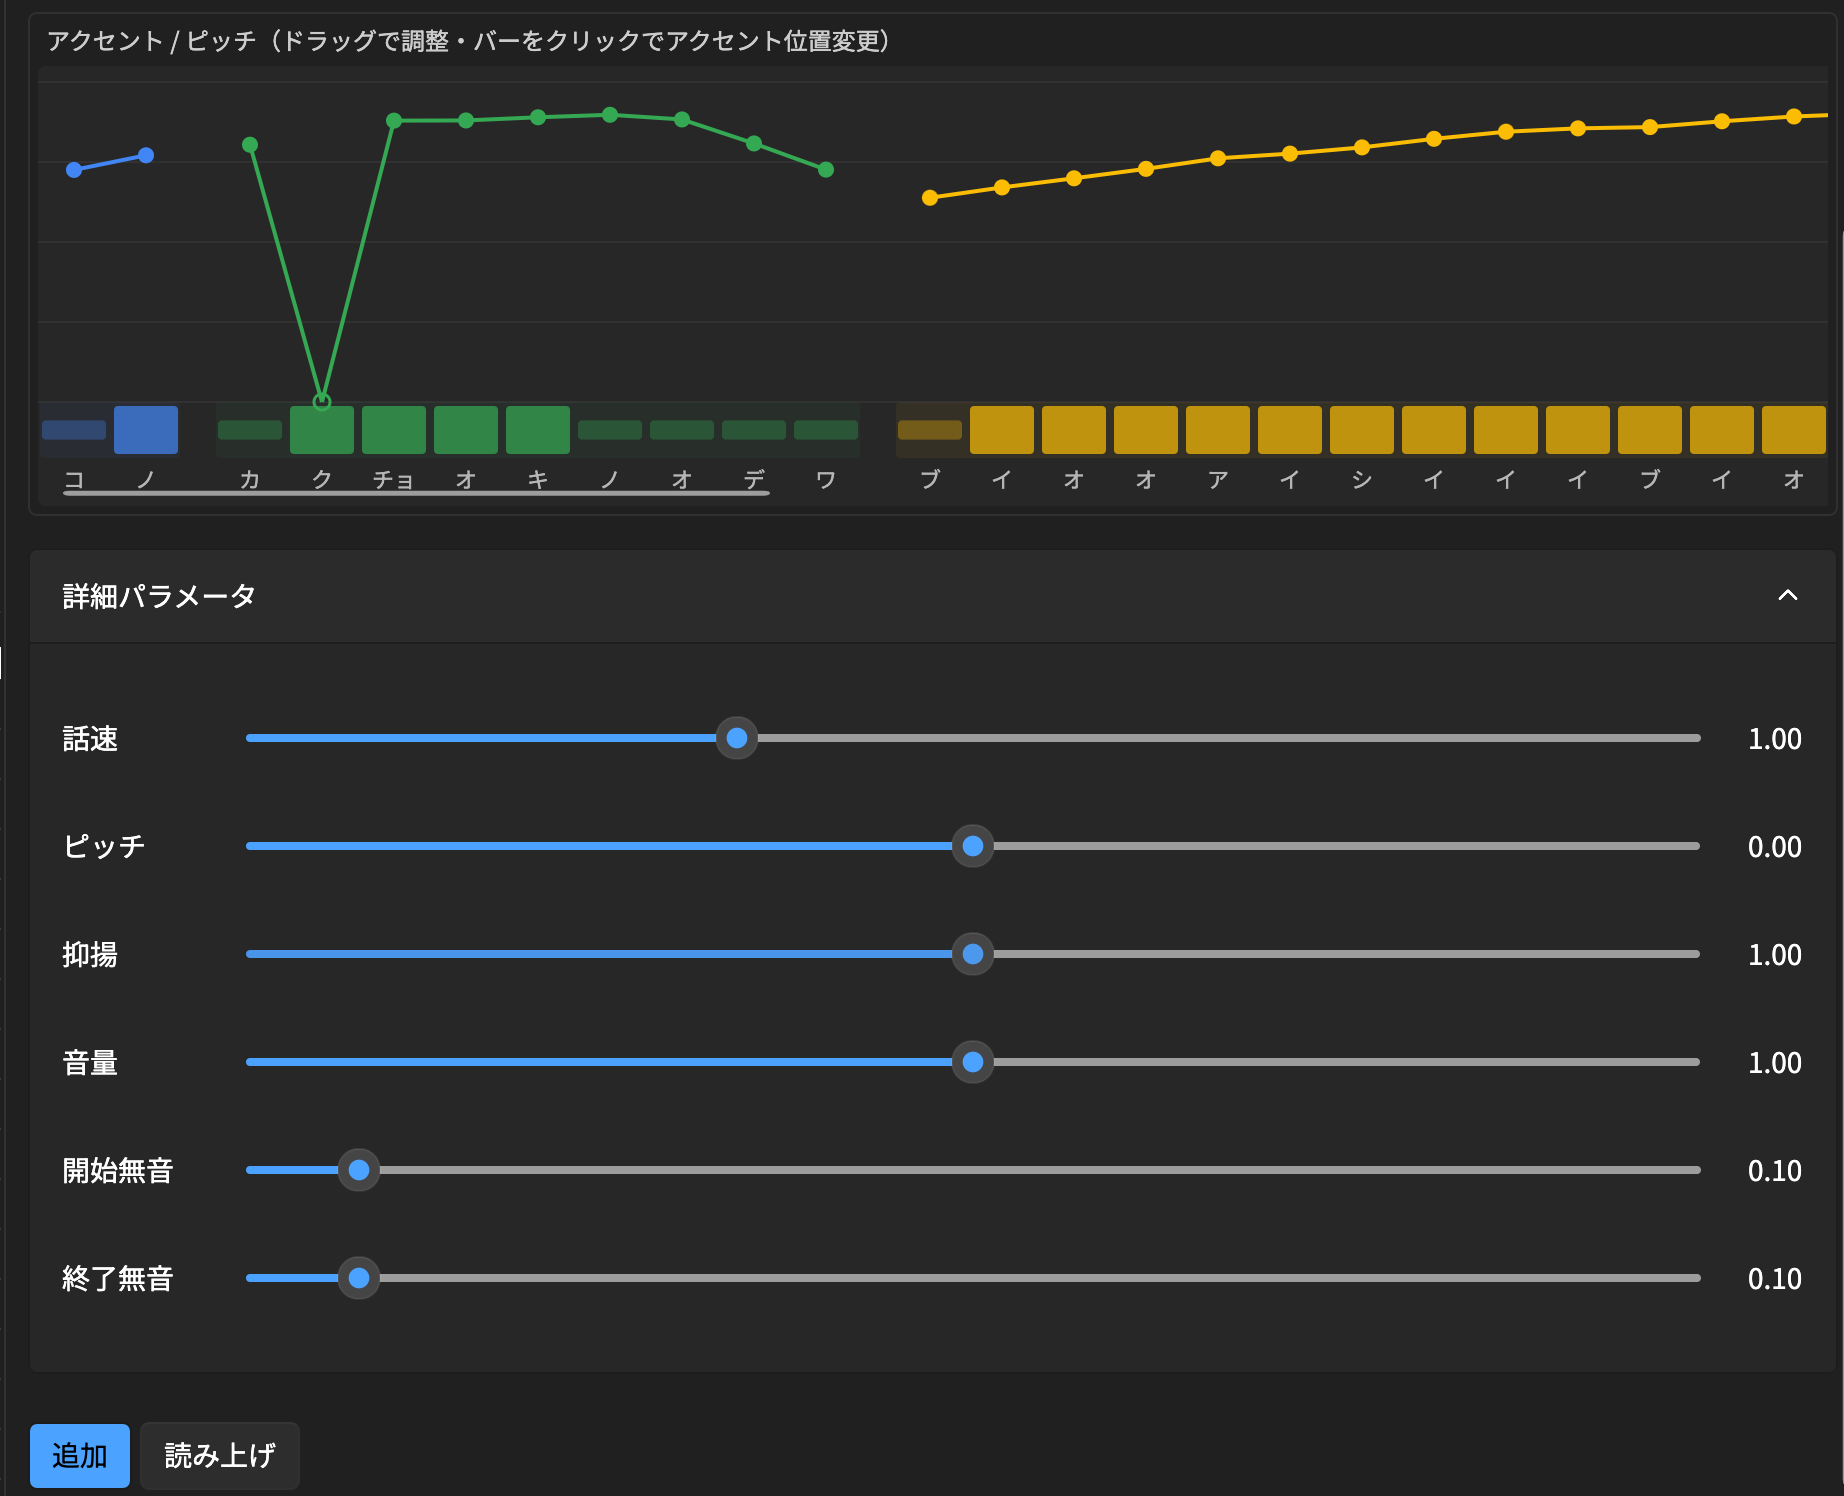Select the bright blue ノ accent bar

(146, 430)
